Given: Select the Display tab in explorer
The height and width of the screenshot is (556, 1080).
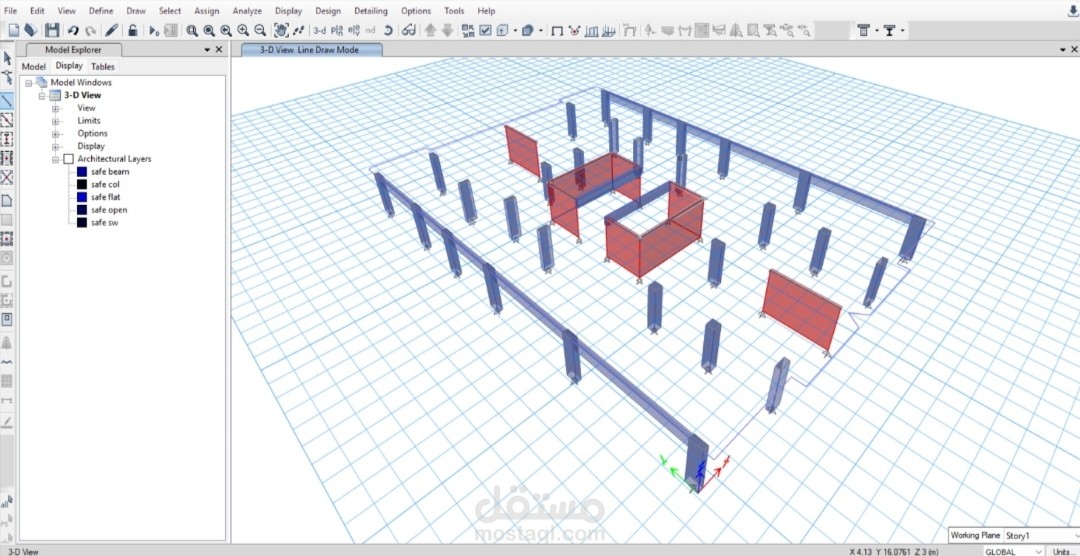Looking at the screenshot, I should 69,66.
